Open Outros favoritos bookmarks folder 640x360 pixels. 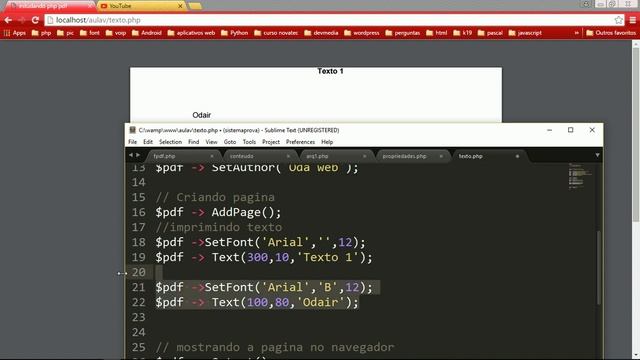click(611, 33)
